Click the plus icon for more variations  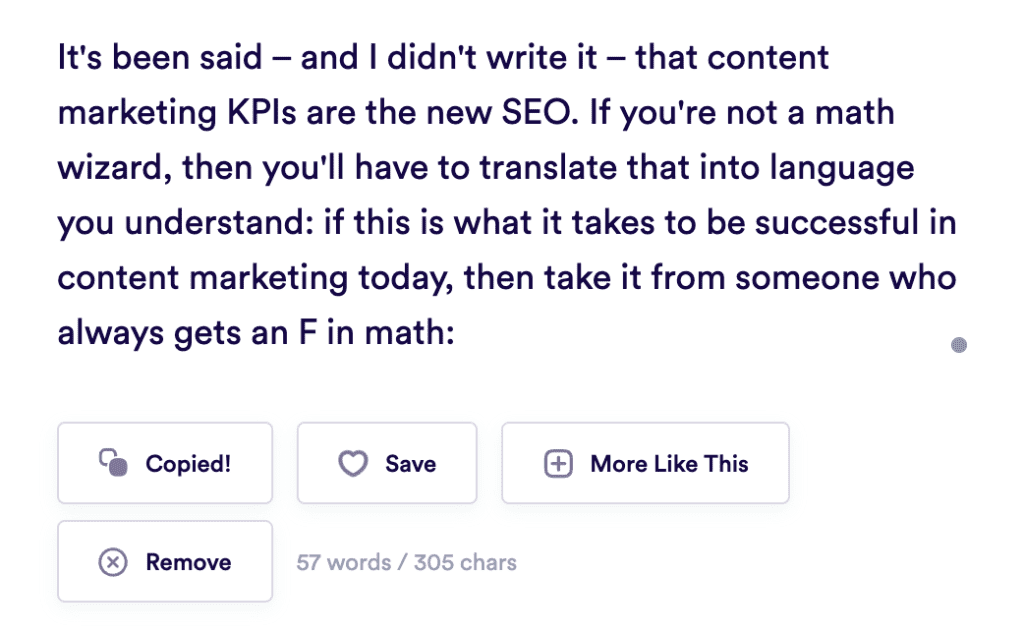coord(558,464)
